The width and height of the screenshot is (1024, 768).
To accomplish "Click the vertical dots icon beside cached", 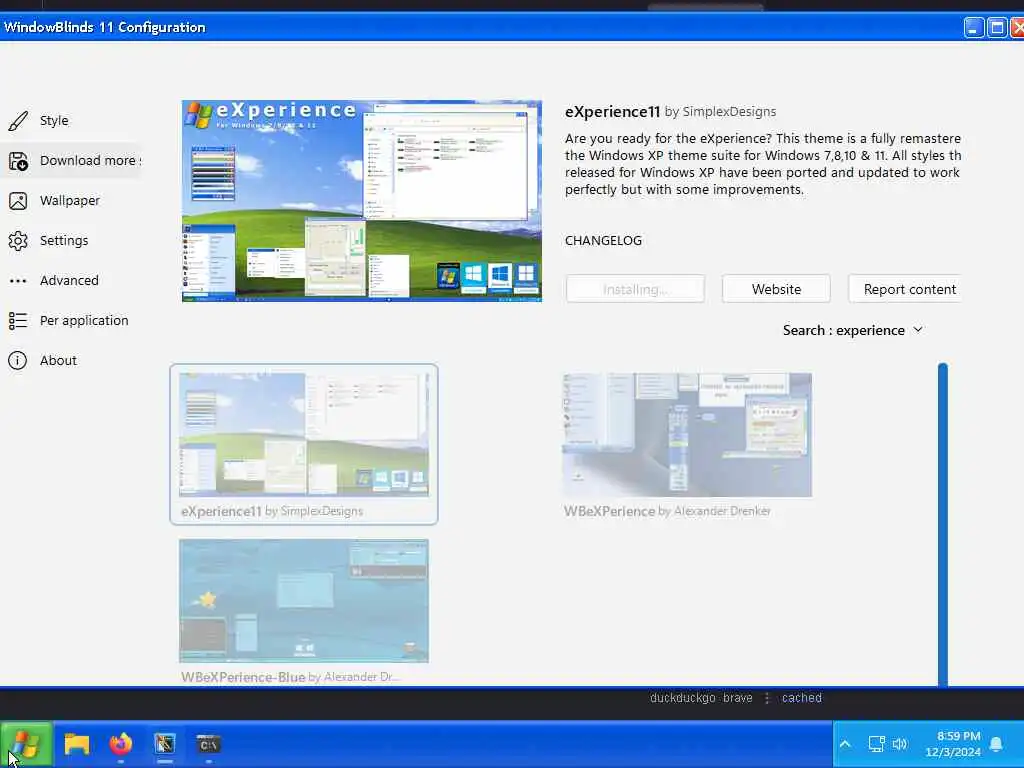I will coord(767,698).
